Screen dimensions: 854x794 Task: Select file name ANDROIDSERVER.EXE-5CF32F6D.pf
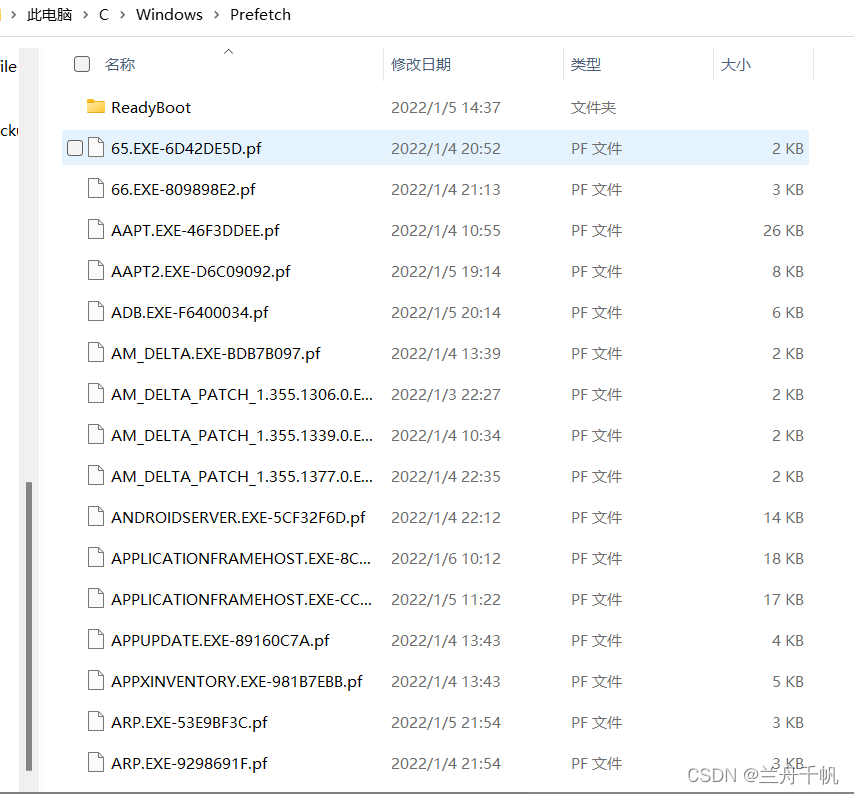pos(239,517)
